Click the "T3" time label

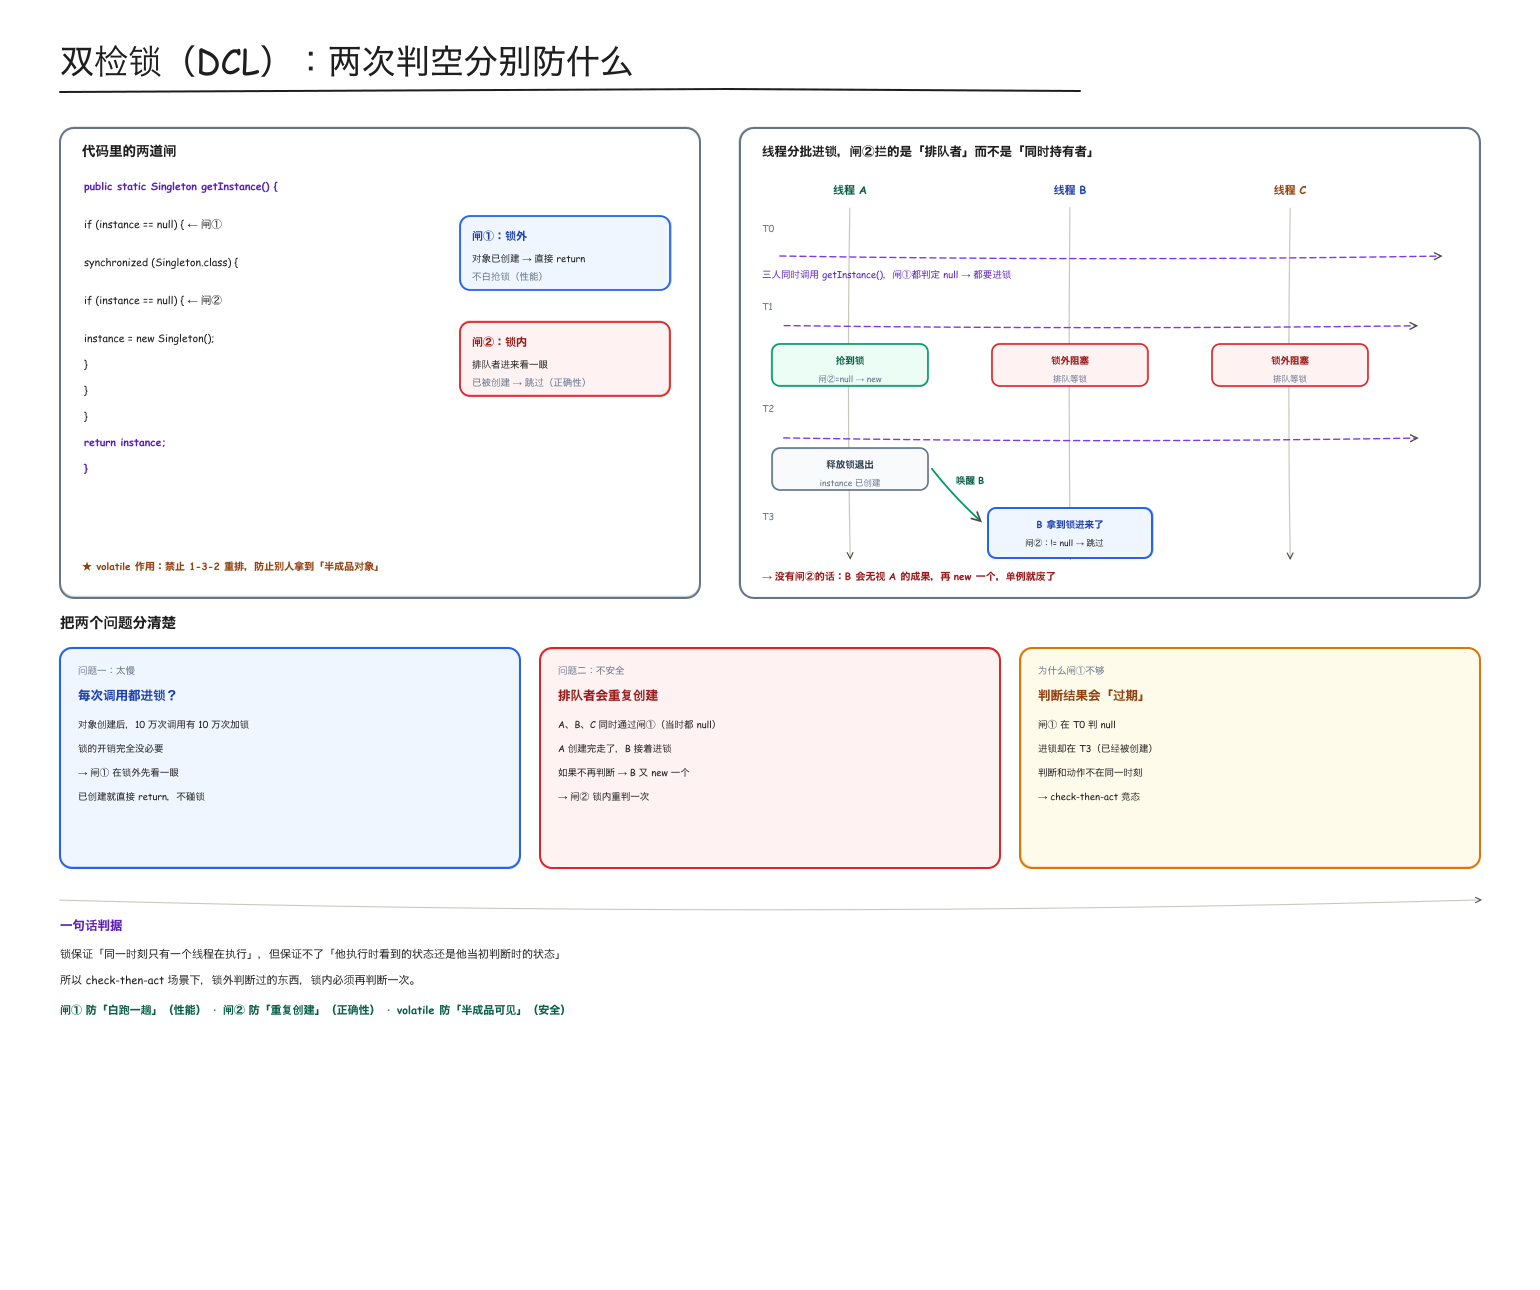768,517
